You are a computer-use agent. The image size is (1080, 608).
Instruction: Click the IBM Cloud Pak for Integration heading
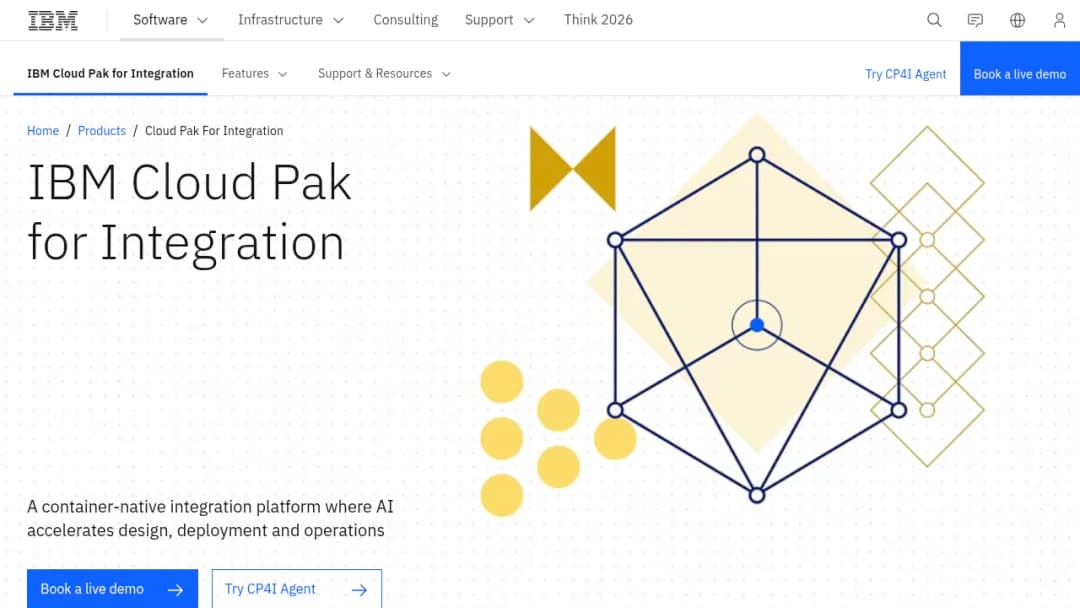point(189,212)
